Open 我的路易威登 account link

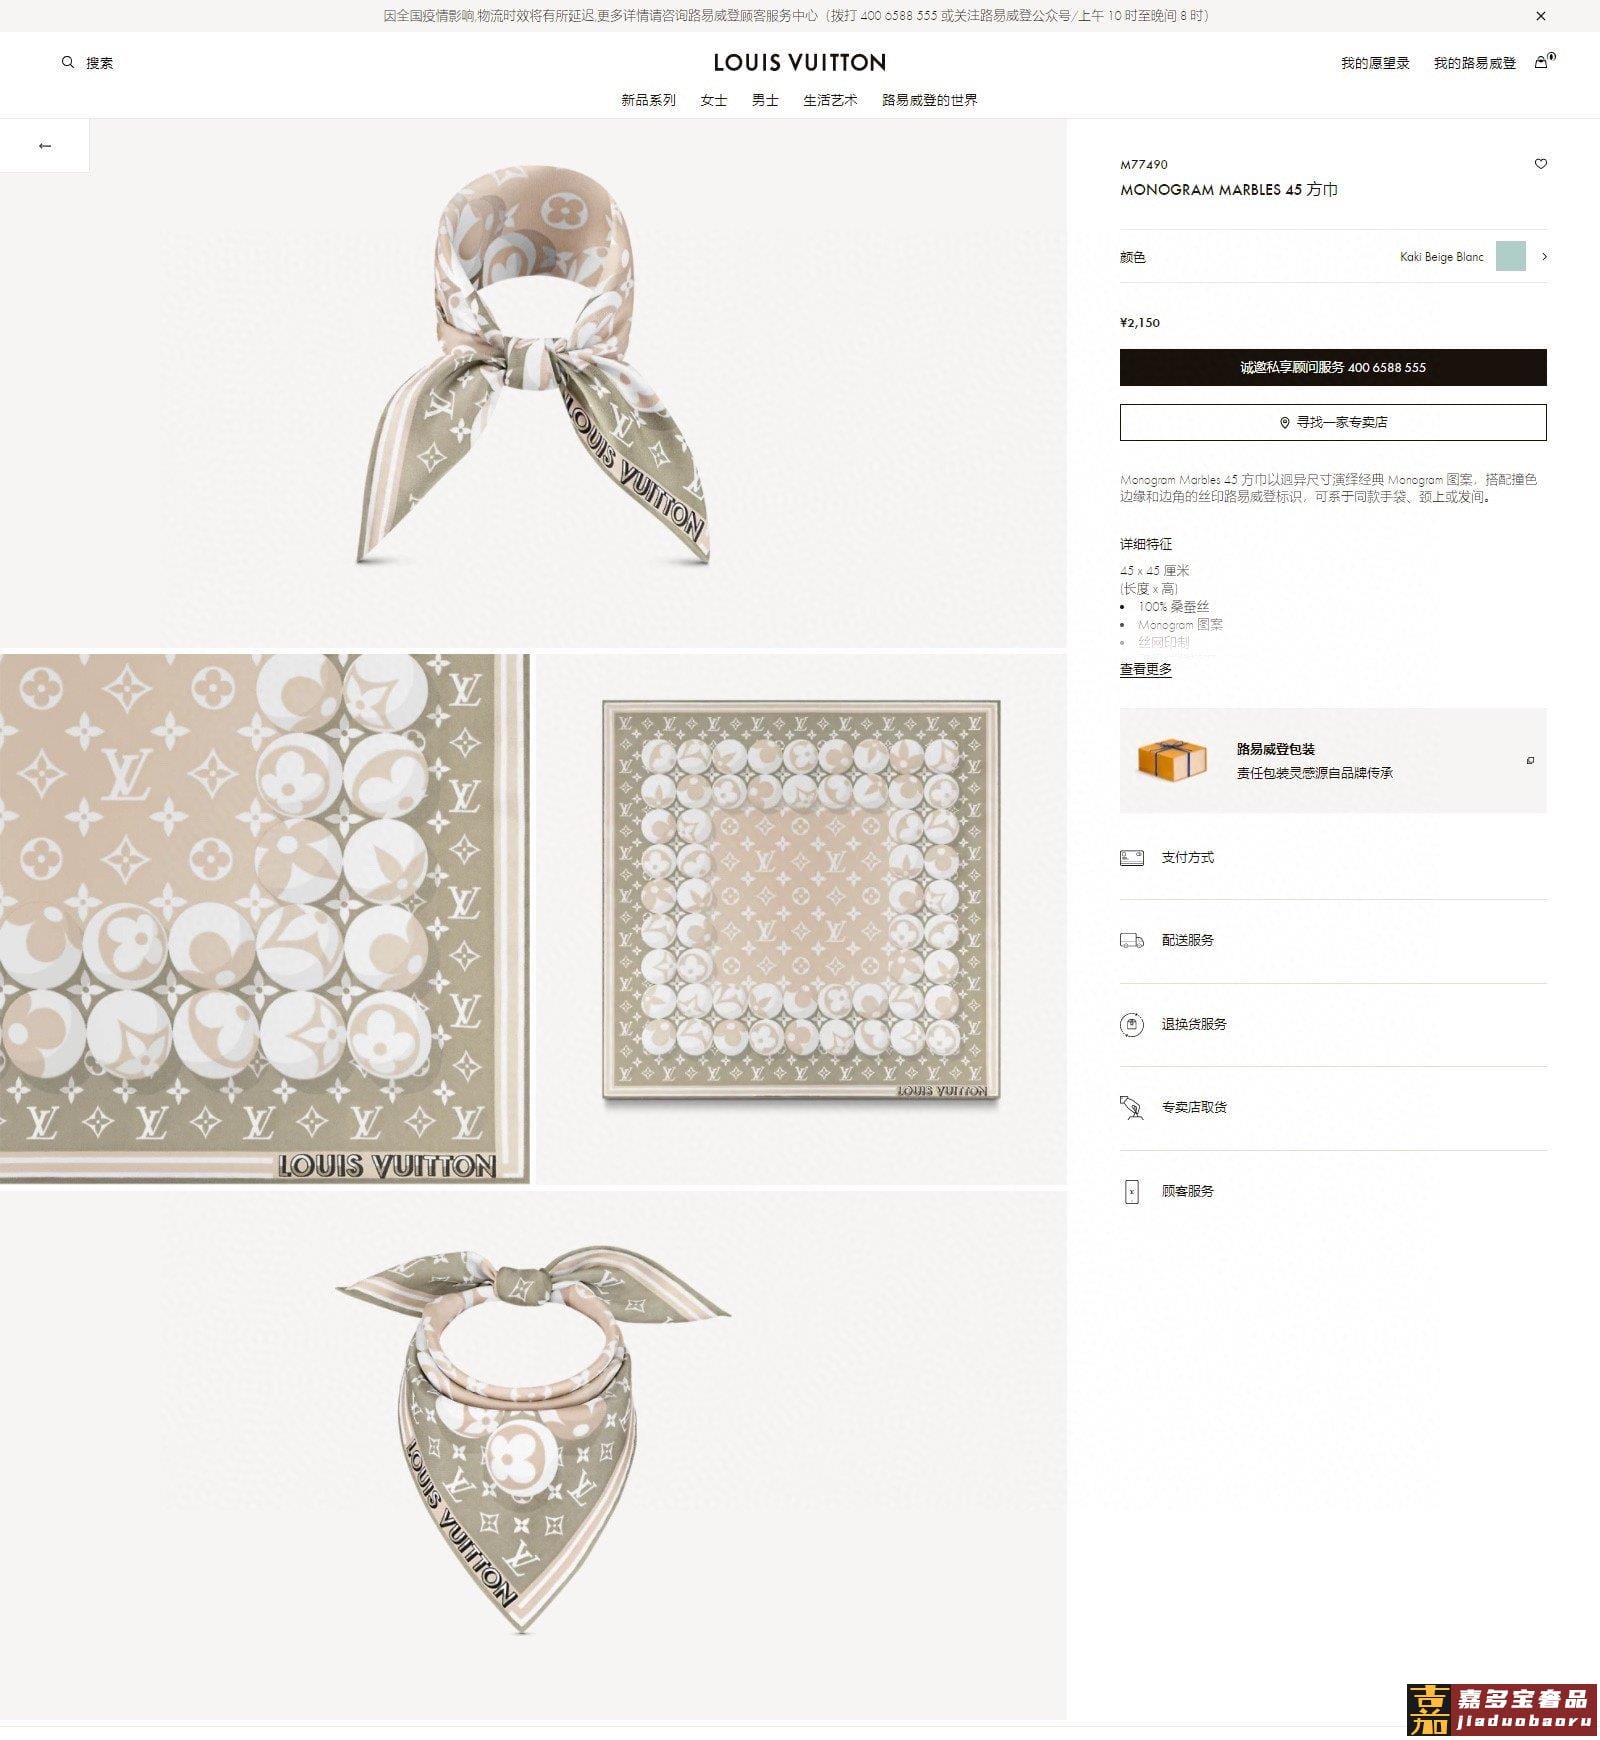click(x=1475, y=63)
